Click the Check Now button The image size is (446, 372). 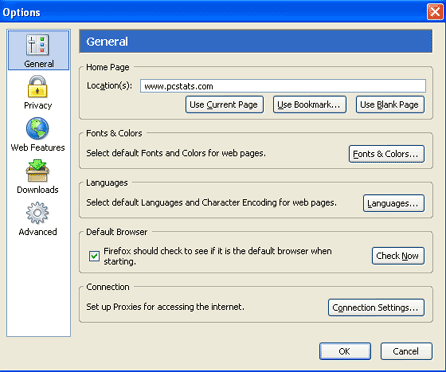[x=398, y=256]
